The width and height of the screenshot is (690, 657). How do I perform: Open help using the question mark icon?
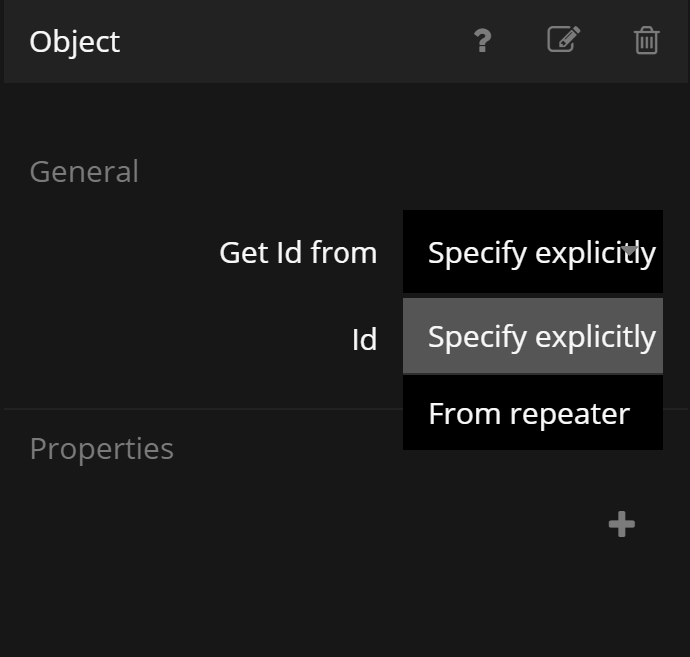coord(482,41)
